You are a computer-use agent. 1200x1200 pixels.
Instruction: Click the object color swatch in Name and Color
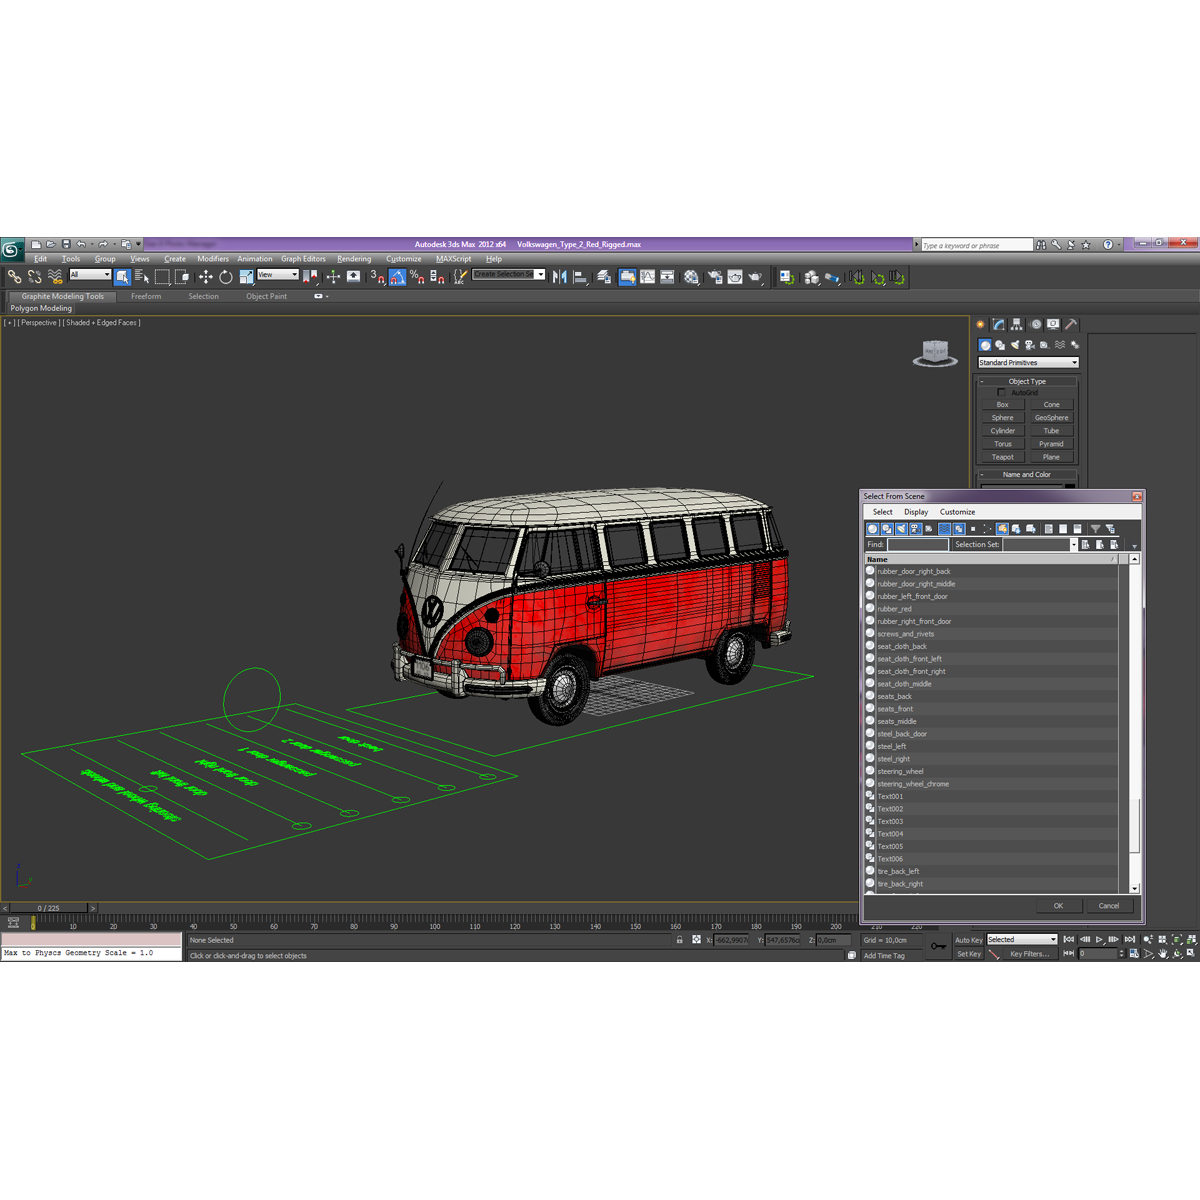(x=1070, y=487)
